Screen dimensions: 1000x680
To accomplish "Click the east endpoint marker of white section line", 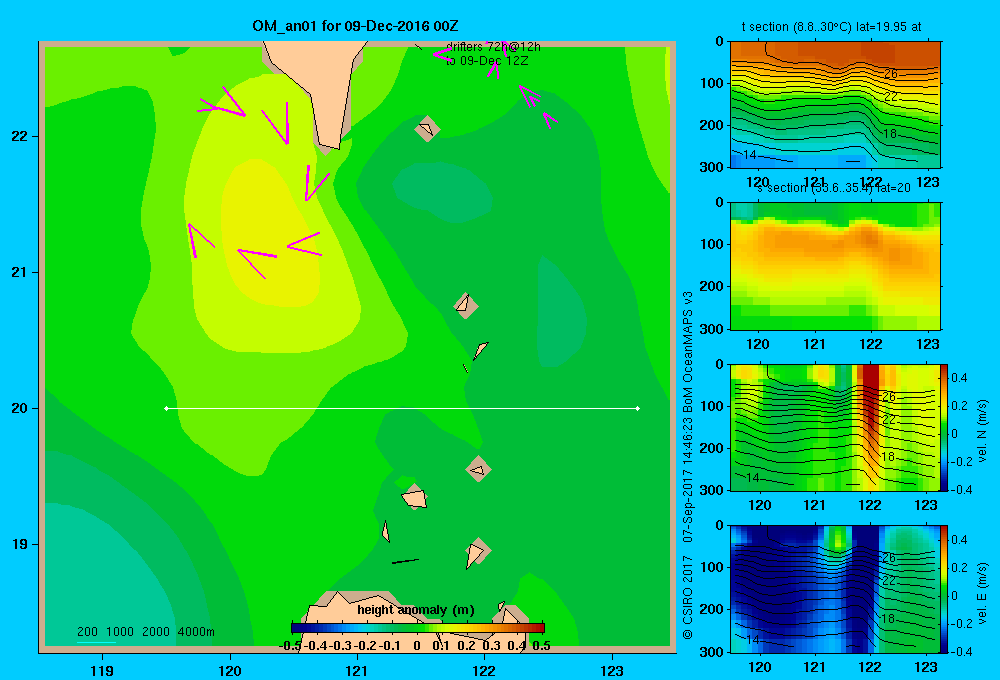I will [638, 408].
